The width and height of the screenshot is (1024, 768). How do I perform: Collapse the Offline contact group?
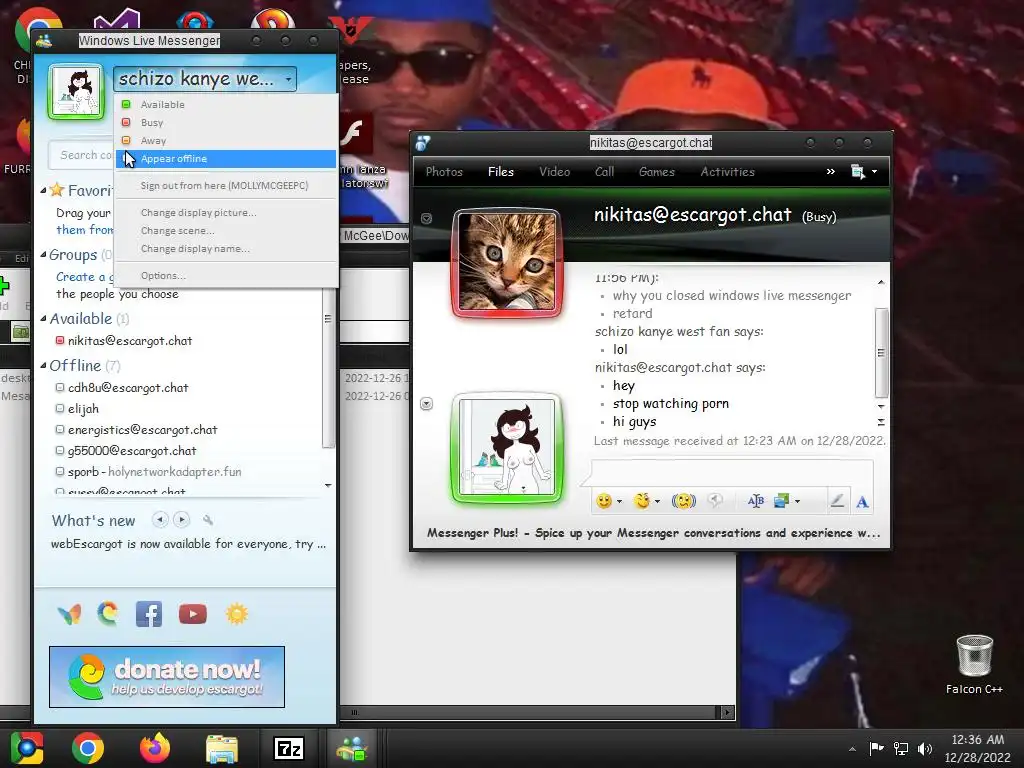click(43, 366)
